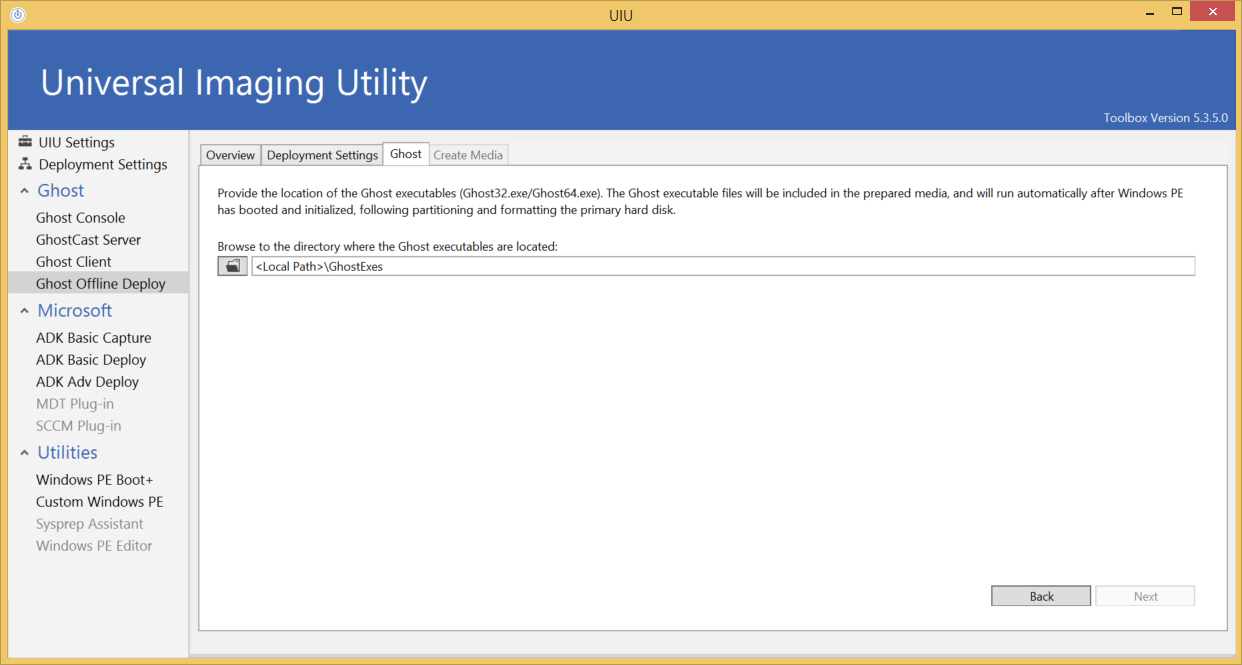The height and width of the screenshot is (665, 1242).
Task: Click the Next button
Action: pyautogui.click(x=1145, y=596)
